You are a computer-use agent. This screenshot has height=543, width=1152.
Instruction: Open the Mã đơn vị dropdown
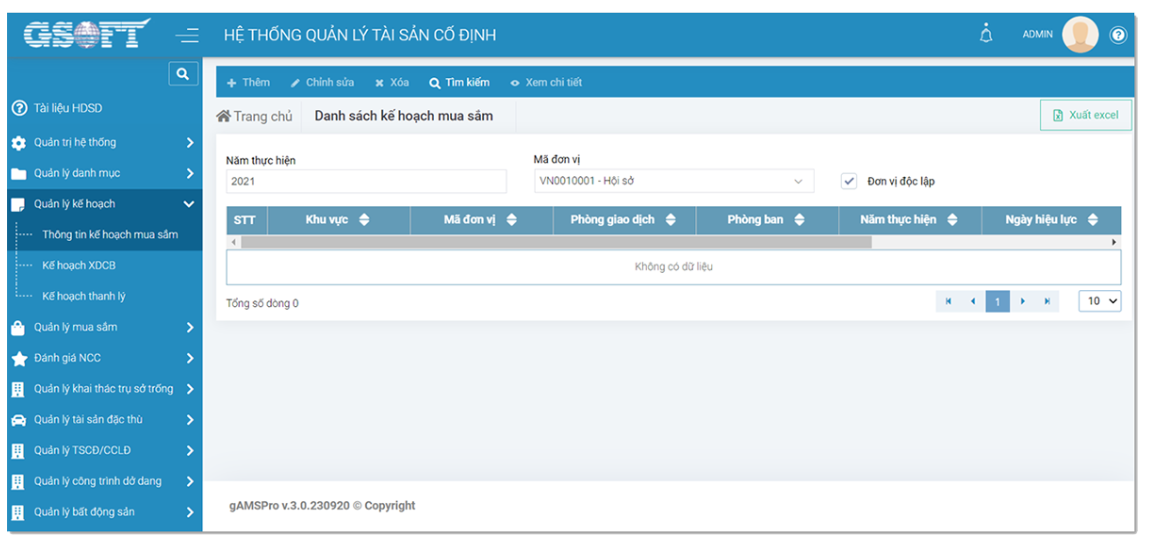(673, 181)
